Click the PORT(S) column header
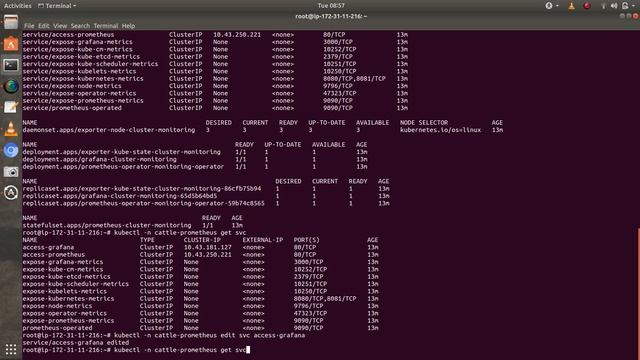Image resolution: width=640 pixels, height=360 pixels. [307, 240]
